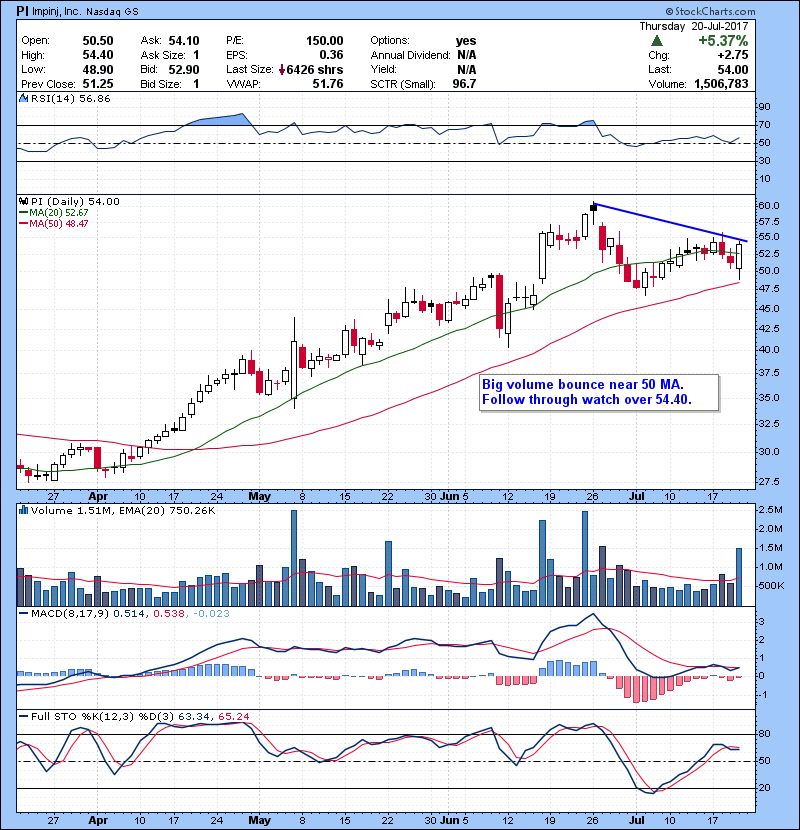Click the Annual Dividend N/A value
The image size is (800, 830).
point(467,55)
